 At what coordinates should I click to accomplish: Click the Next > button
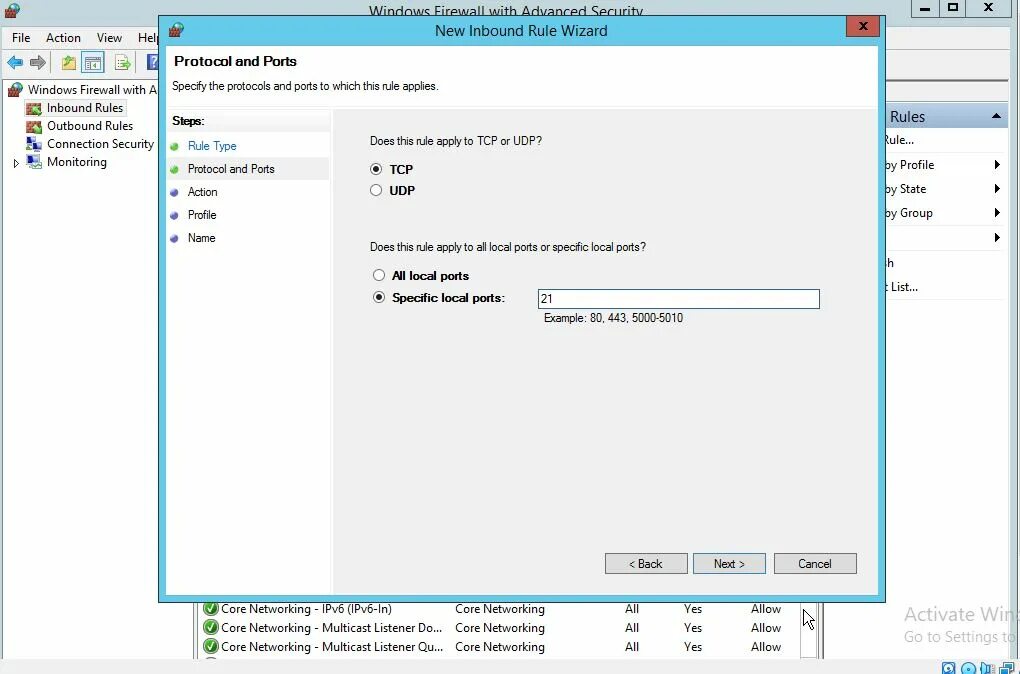729,563
